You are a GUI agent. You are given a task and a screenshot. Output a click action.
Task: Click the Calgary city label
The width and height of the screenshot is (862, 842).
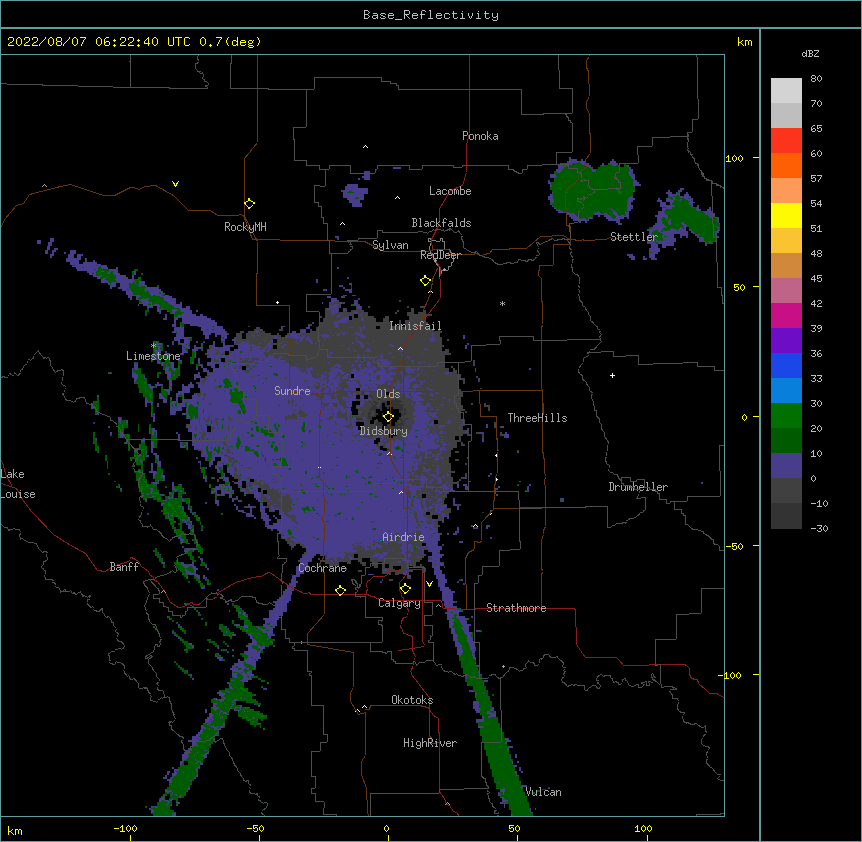[400, 603]
